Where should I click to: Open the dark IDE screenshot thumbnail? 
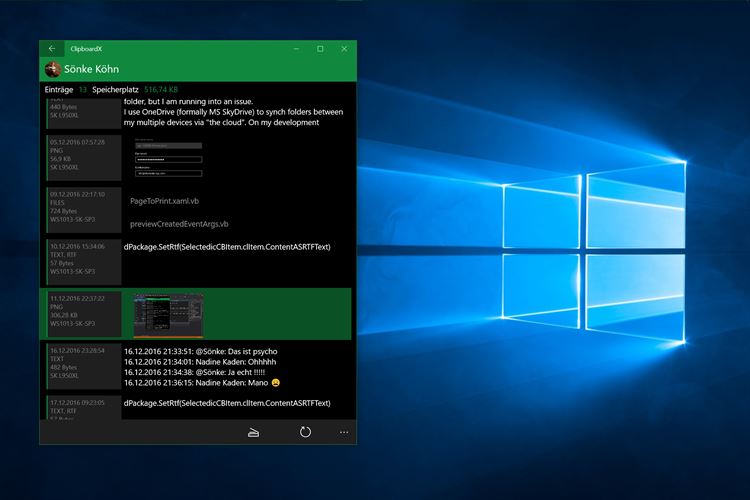pyautogui.click(x=168, y=316)
